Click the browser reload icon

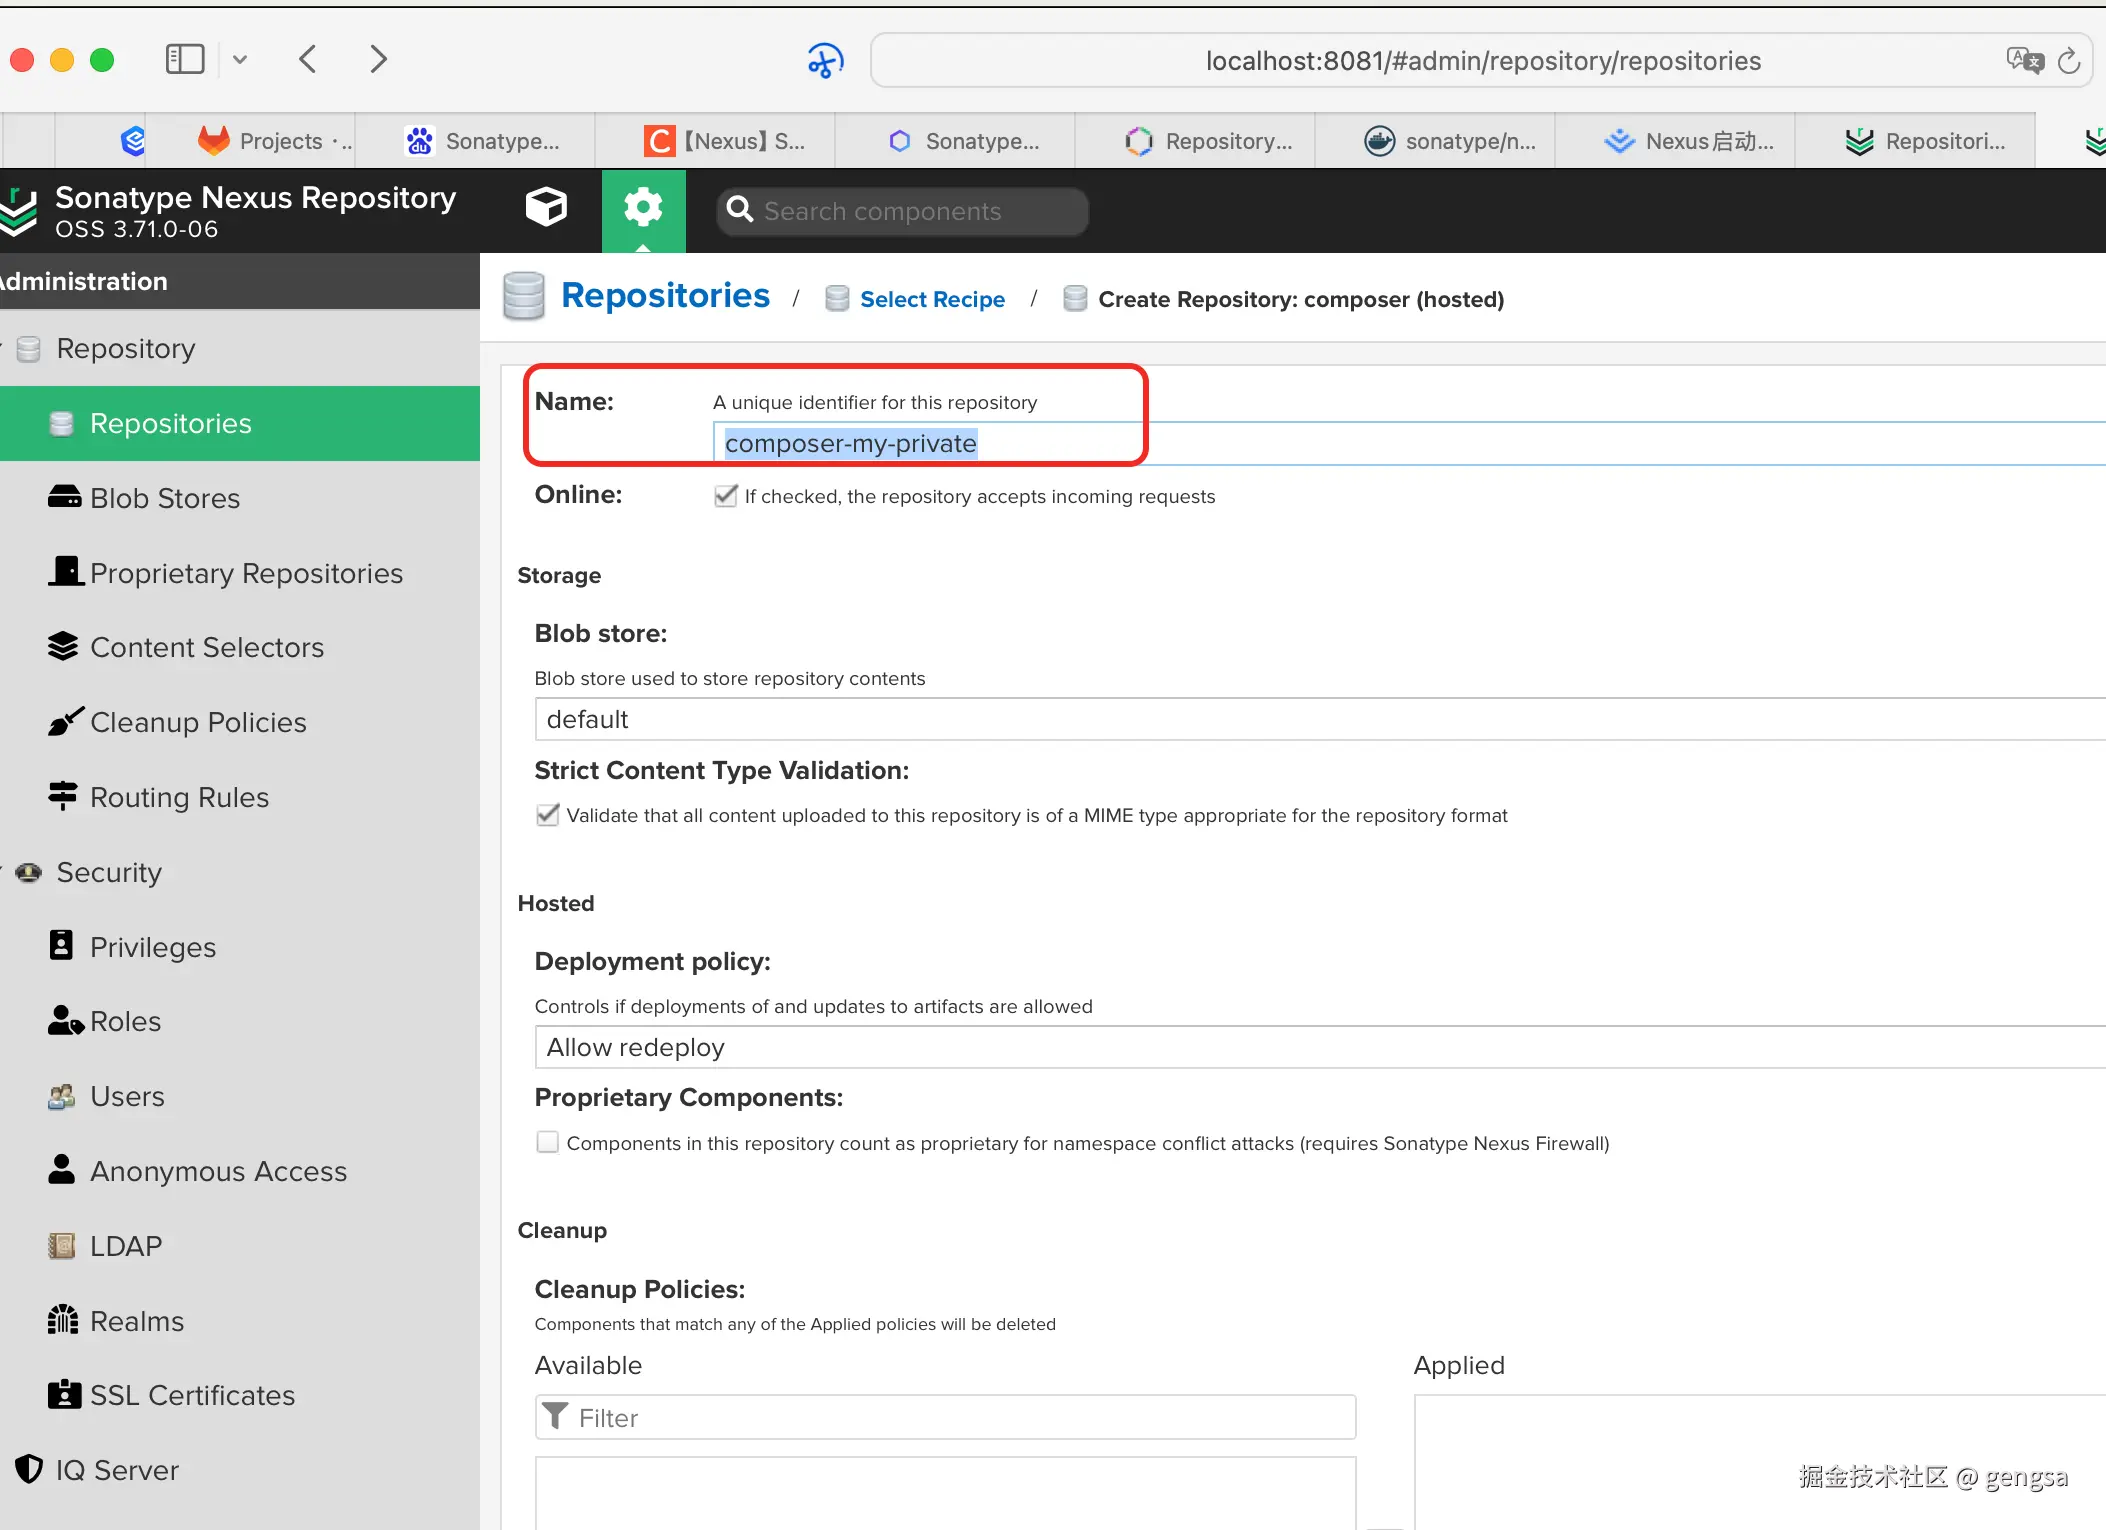[2069, 61]
